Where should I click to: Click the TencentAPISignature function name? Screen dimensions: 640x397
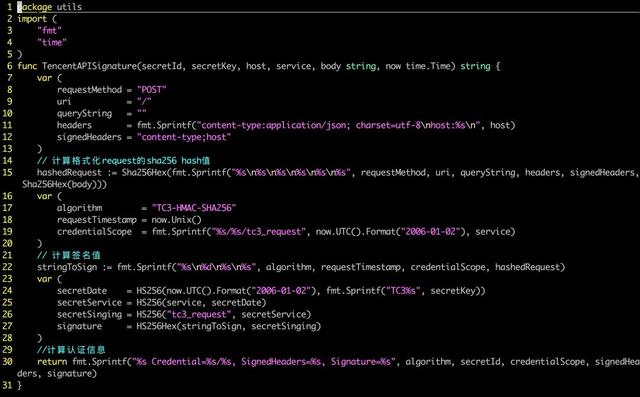pyautogui.click(x=89, y=66)
